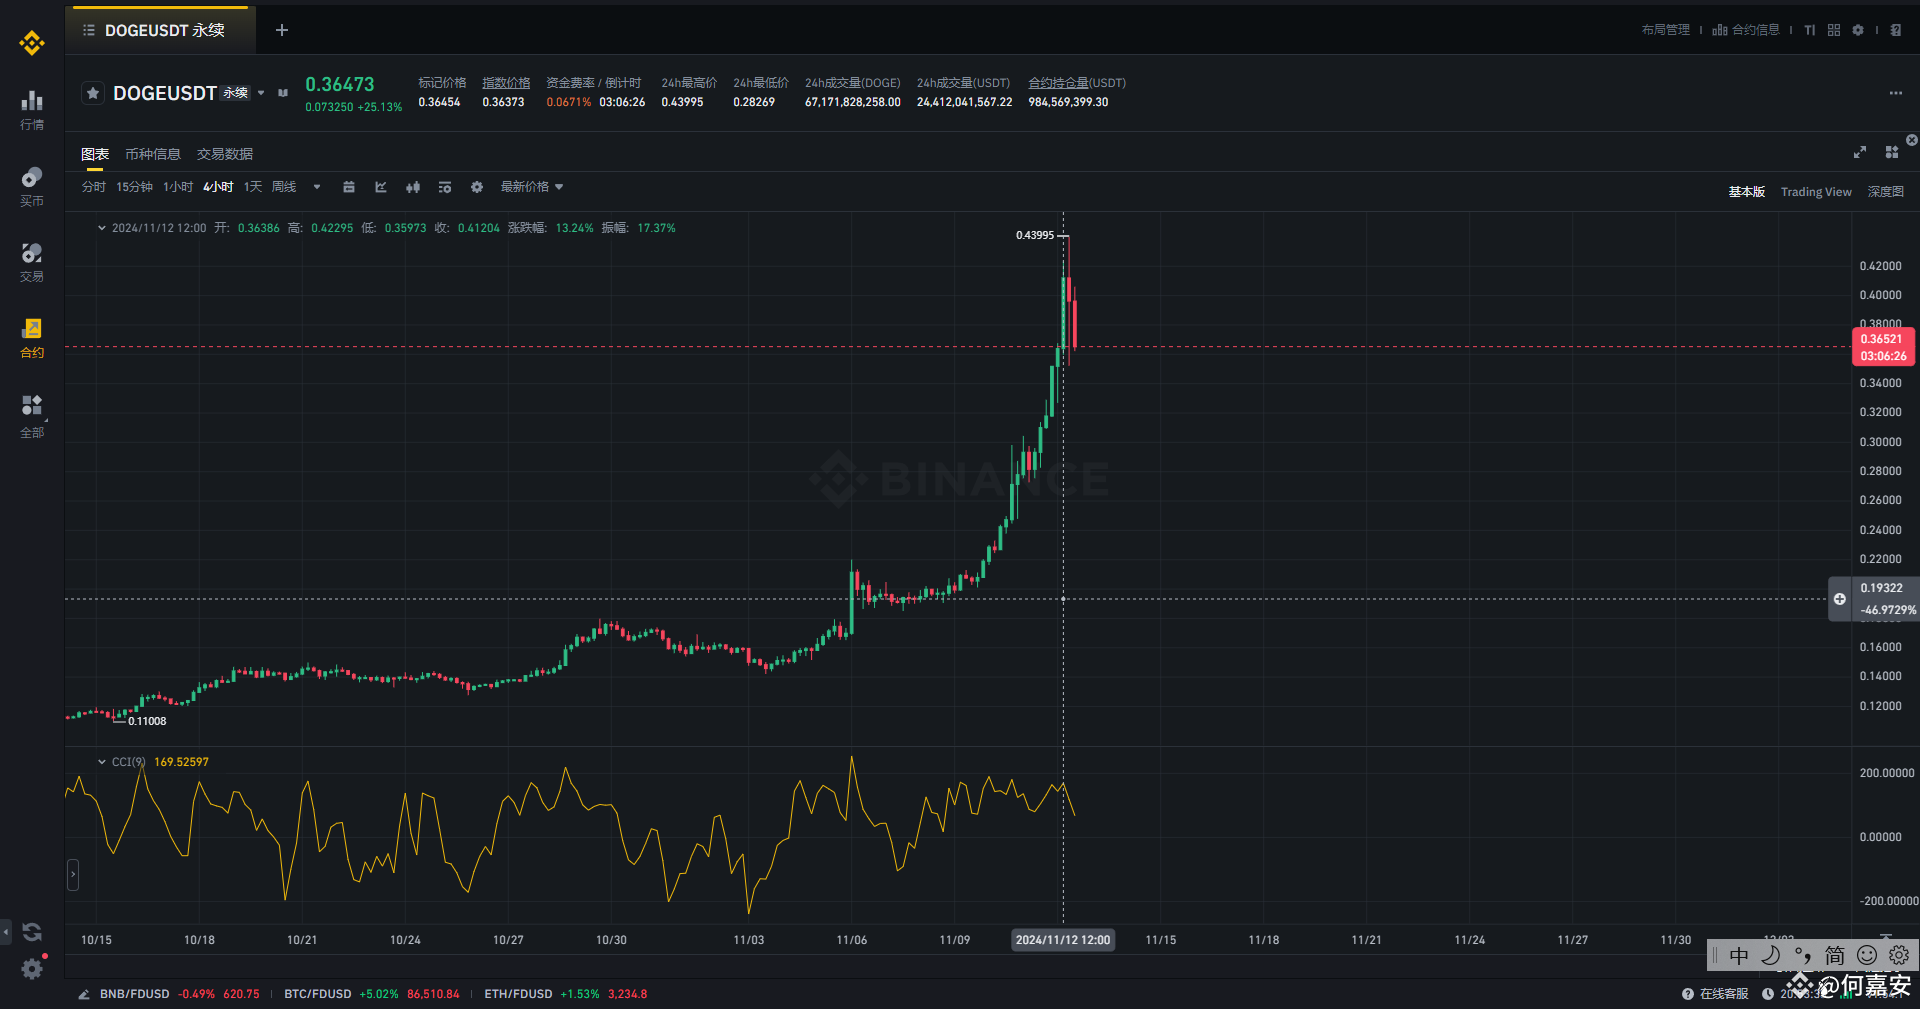This screenshot has width=1920, height=1009.
Task: Select the 基本版 (Basic) chart view
Action: [1747, 192]
